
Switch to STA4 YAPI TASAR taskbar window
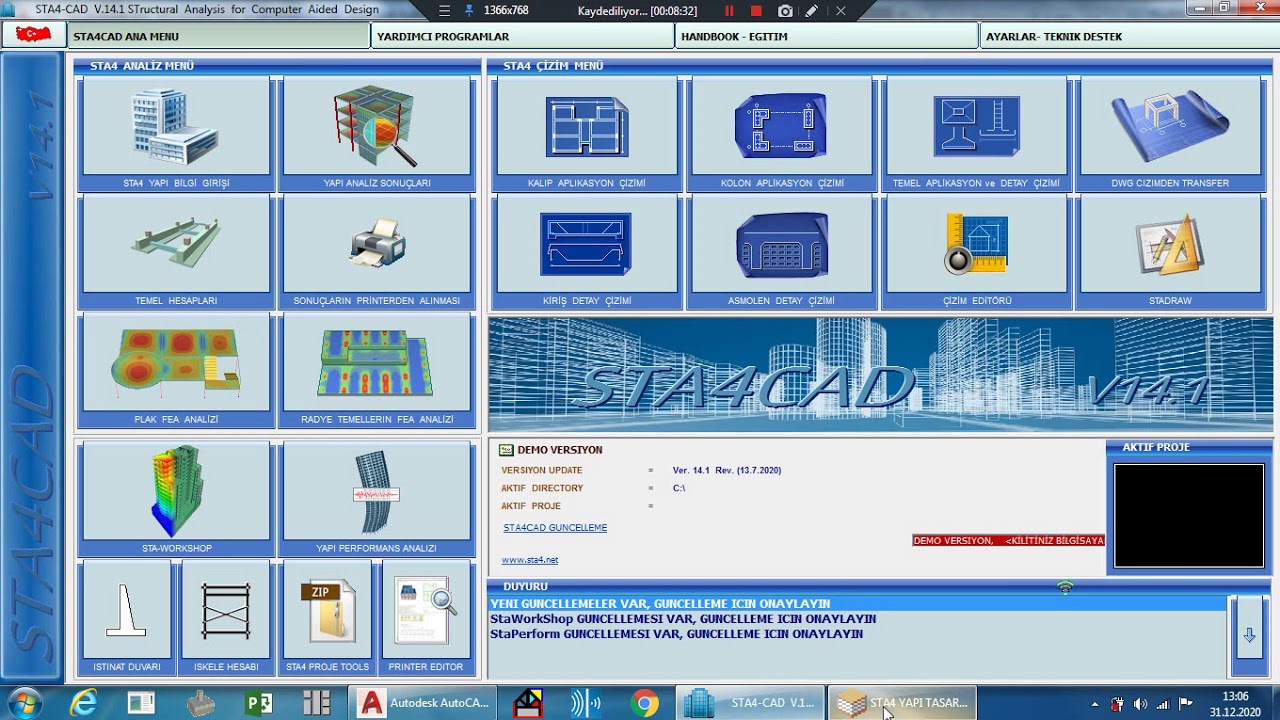click(x=902, y=703)
